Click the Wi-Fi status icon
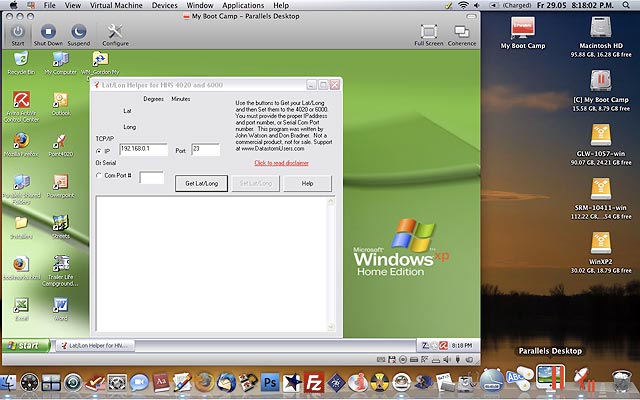This screenshot has height=400, width=640. tap(463, 5)
